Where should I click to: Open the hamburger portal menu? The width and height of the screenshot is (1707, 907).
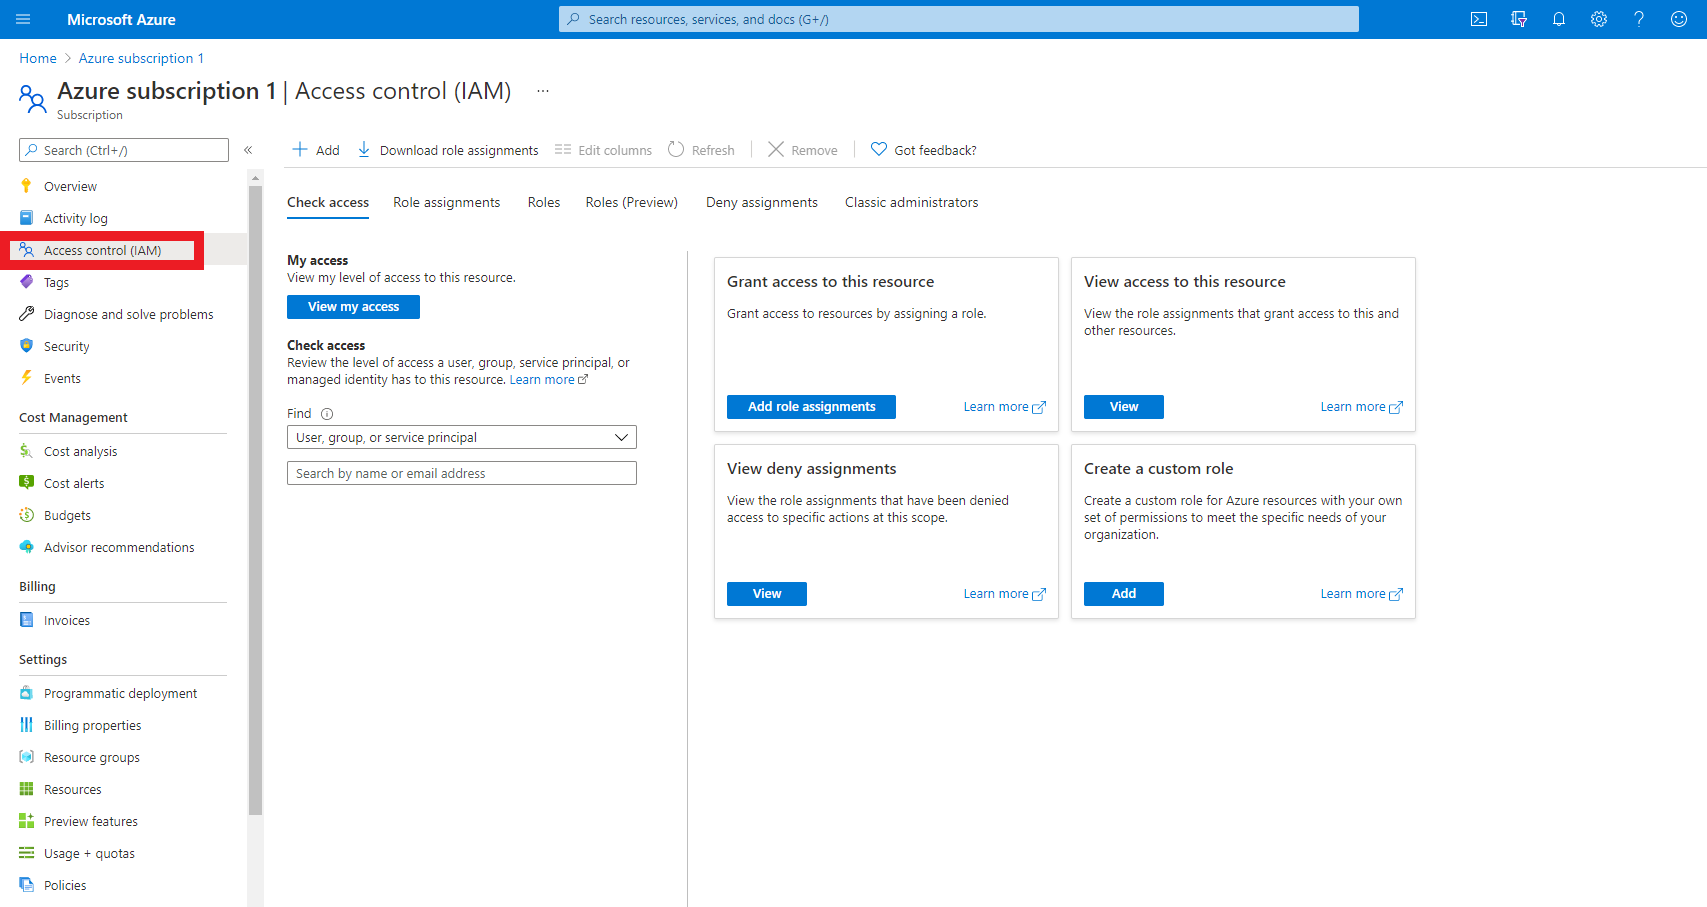pos(23,19)
